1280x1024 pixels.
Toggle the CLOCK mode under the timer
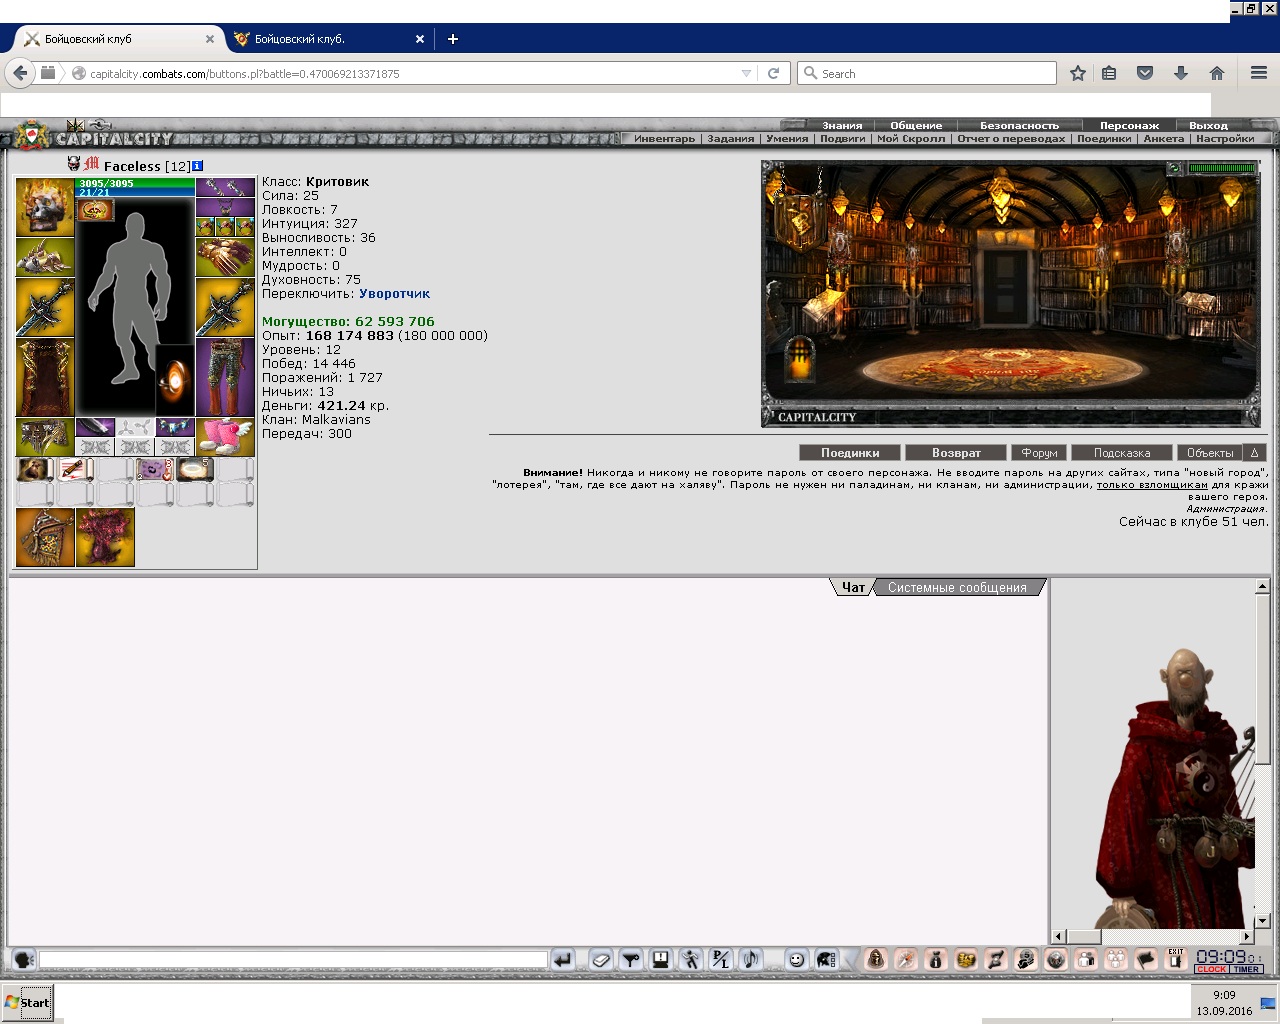pyautogui.click(x=1211, y=969)
